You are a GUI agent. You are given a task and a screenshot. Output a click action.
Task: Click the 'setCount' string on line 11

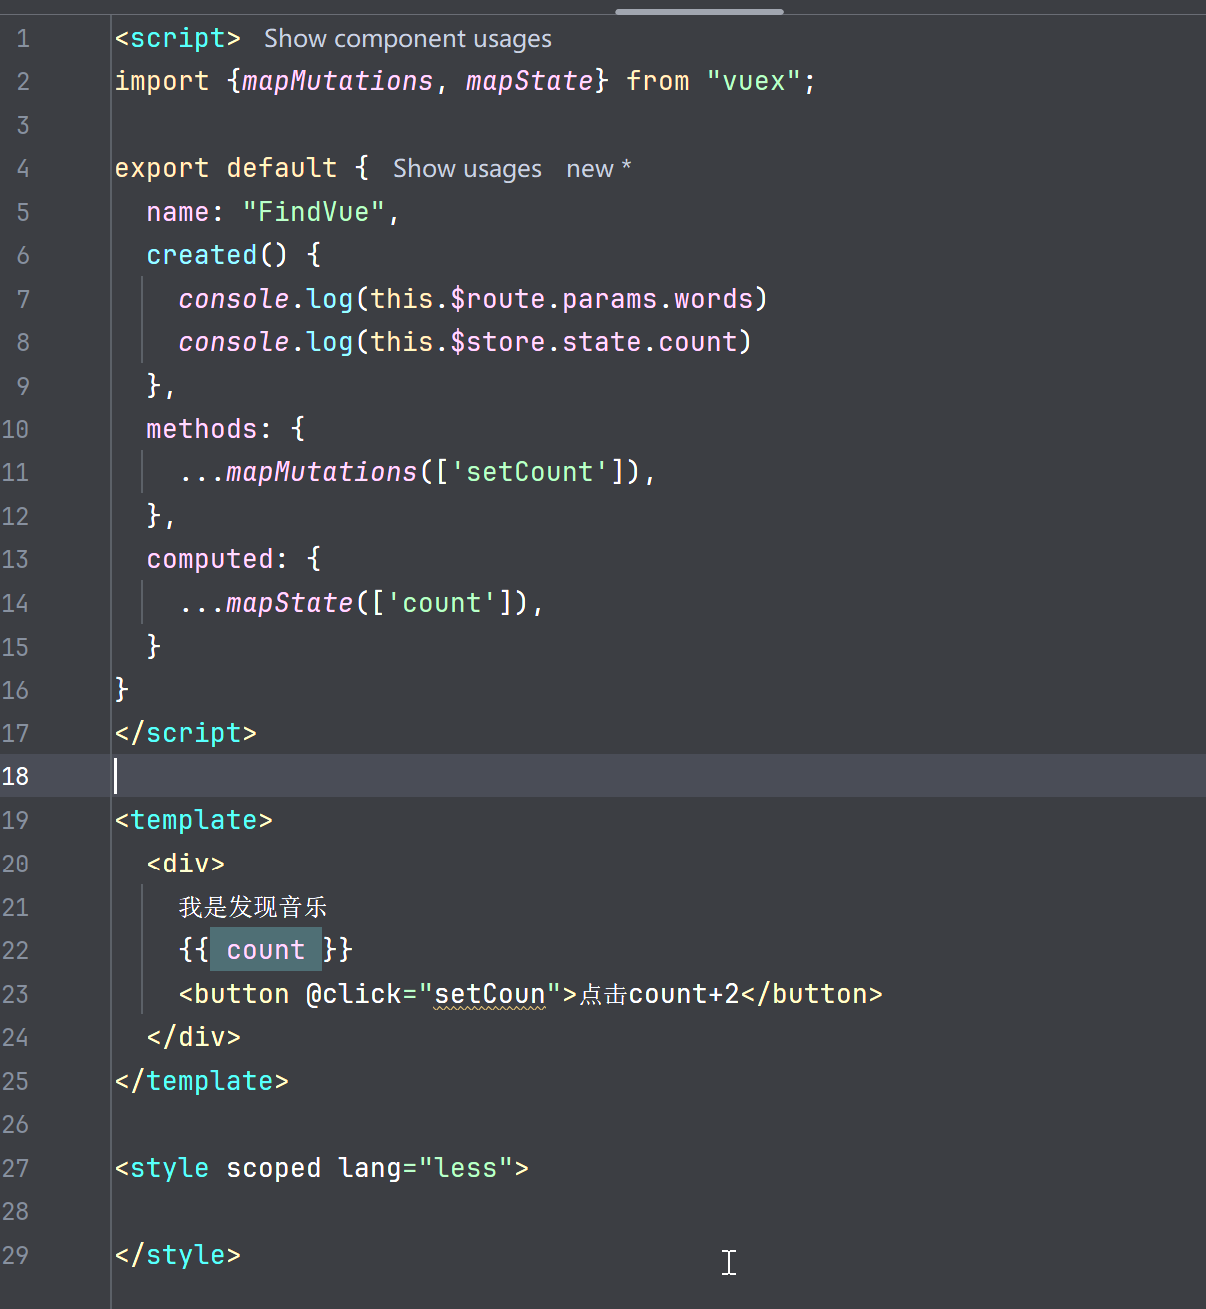pyautogui.click(x=530, y=472)
